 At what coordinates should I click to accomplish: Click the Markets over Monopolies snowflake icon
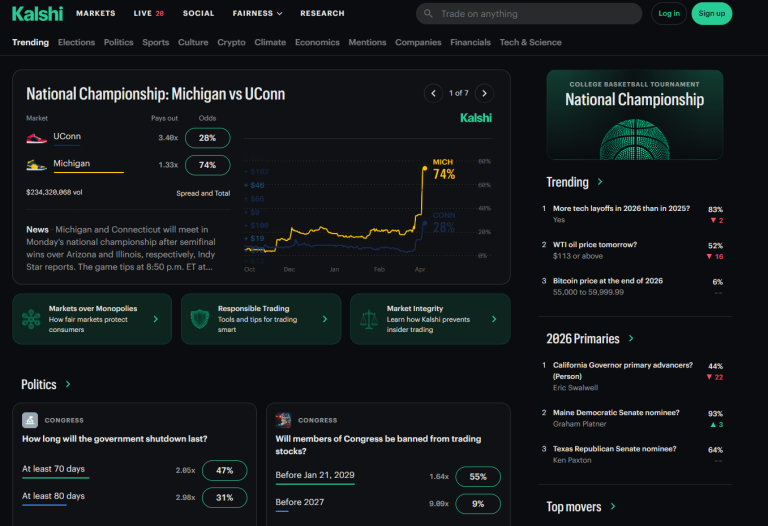pyautogui.click(x=32, y=319)
